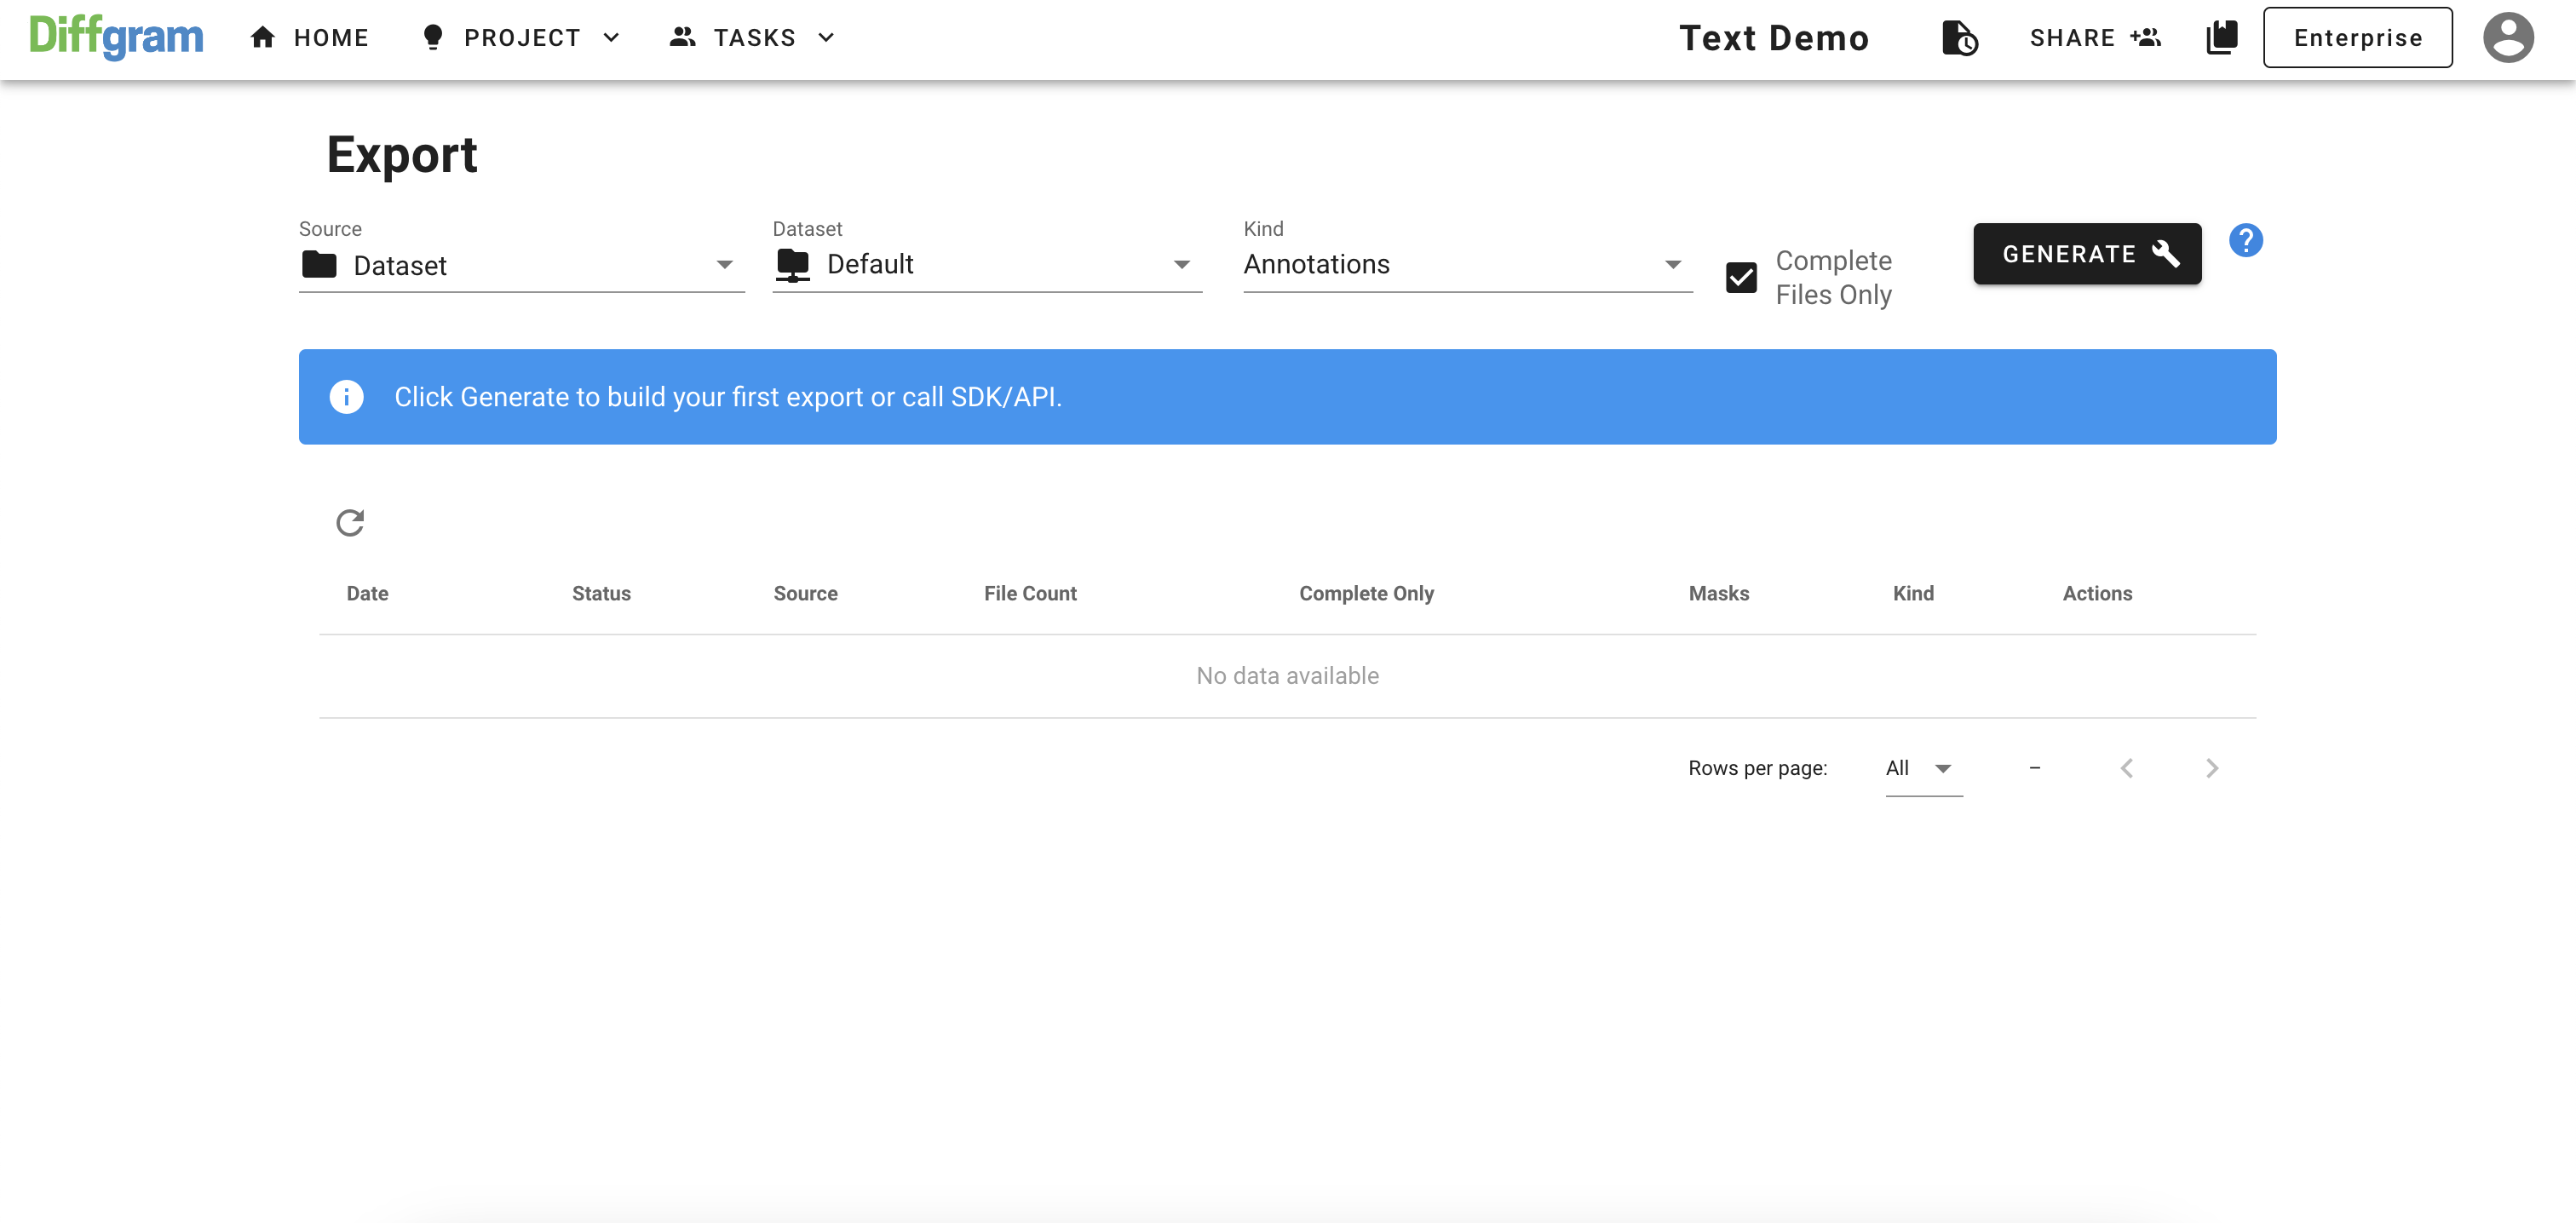
Task: Click the No data available text
Action: [x=1287, y=676]
